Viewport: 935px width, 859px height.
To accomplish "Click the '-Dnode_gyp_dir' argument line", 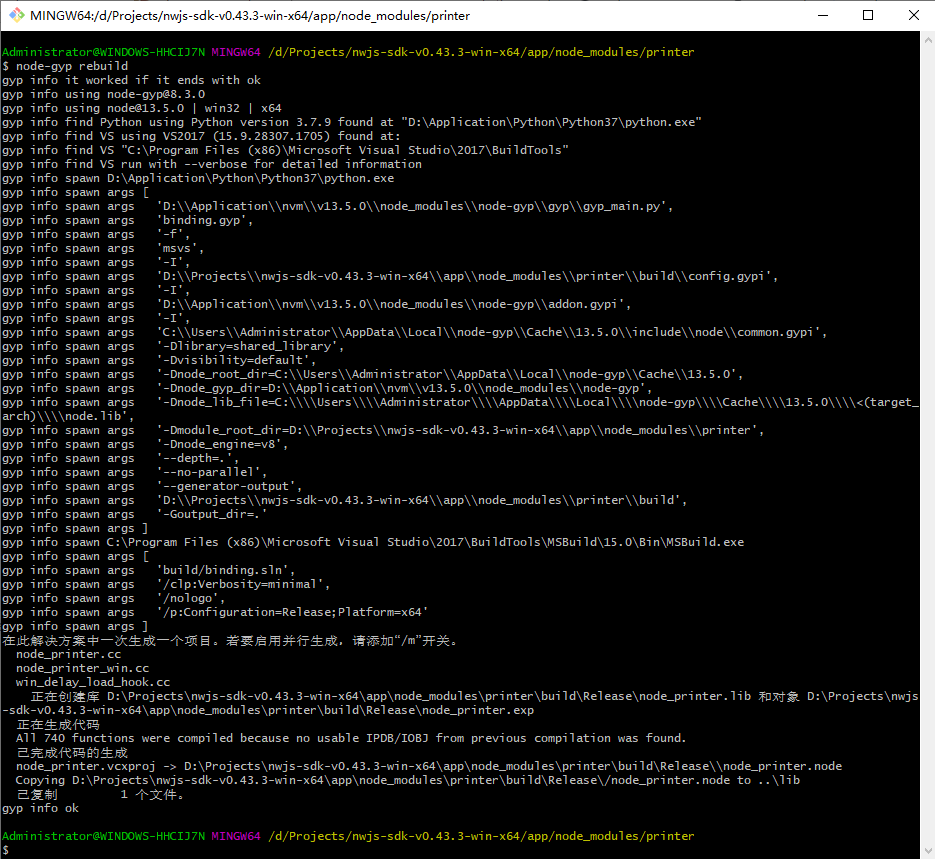I will click(327, 388).
